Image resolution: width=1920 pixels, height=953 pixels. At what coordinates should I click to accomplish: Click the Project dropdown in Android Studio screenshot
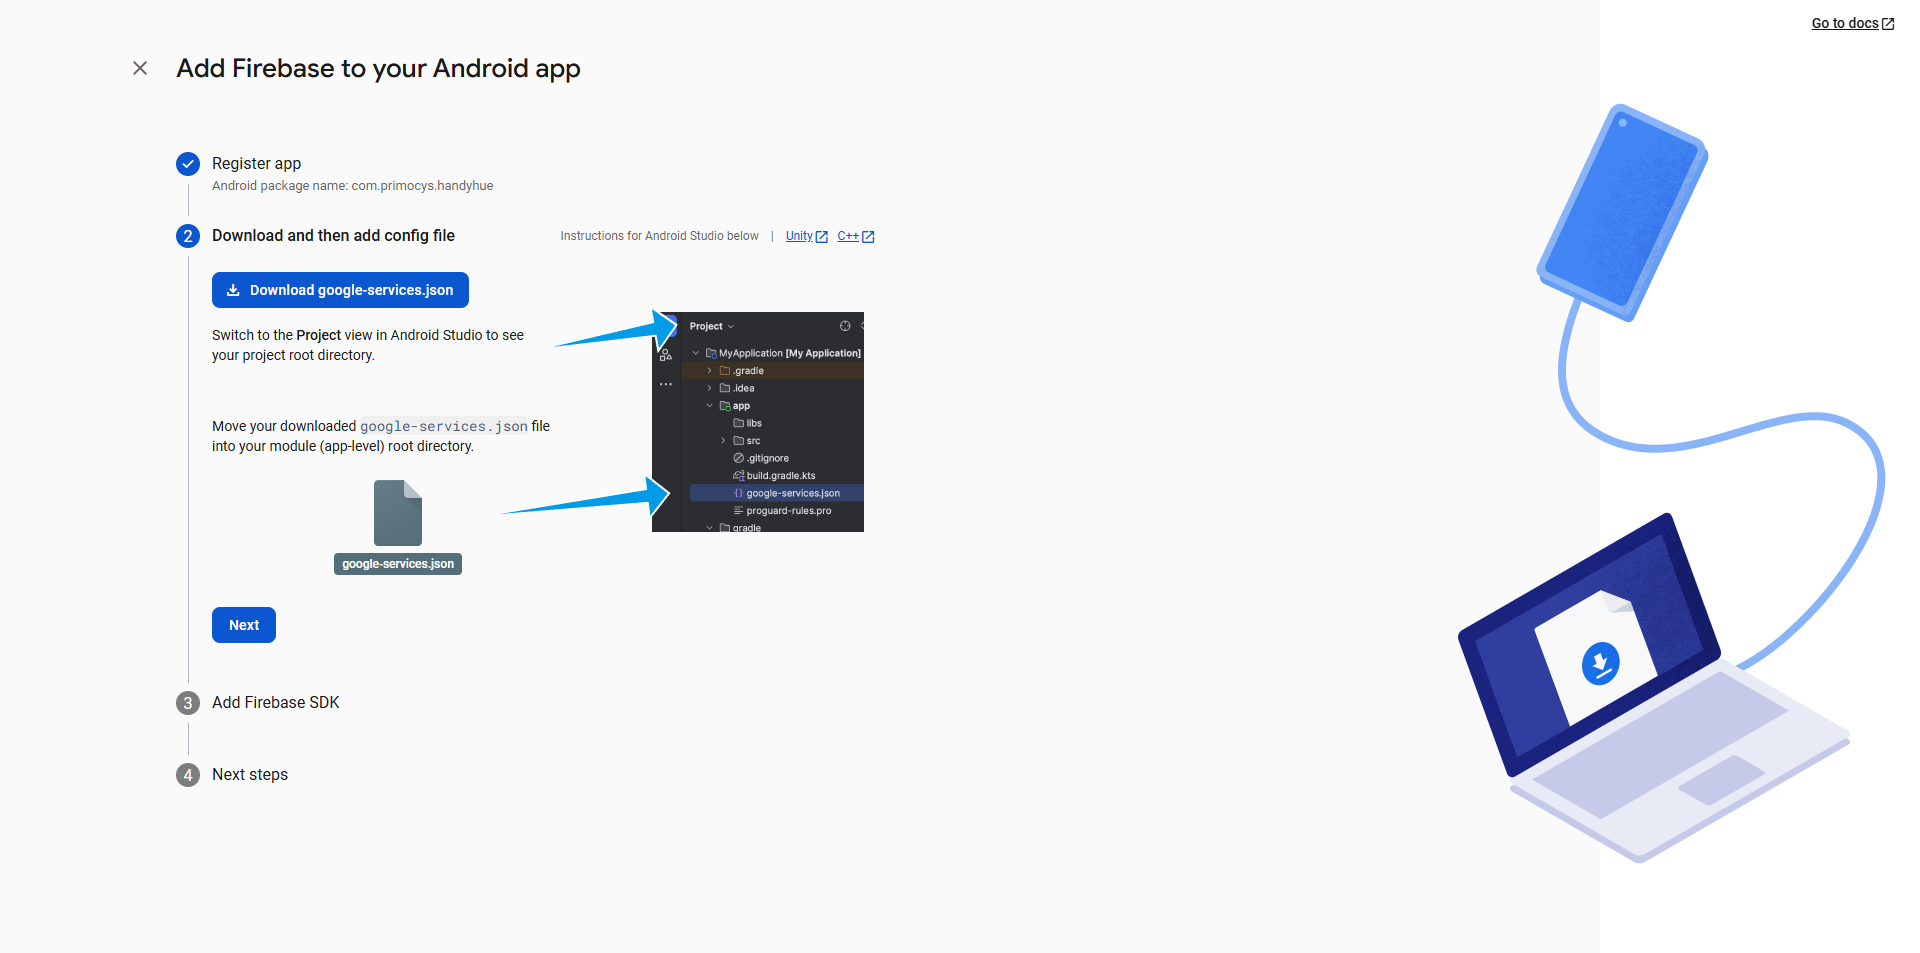coord(711,327)
